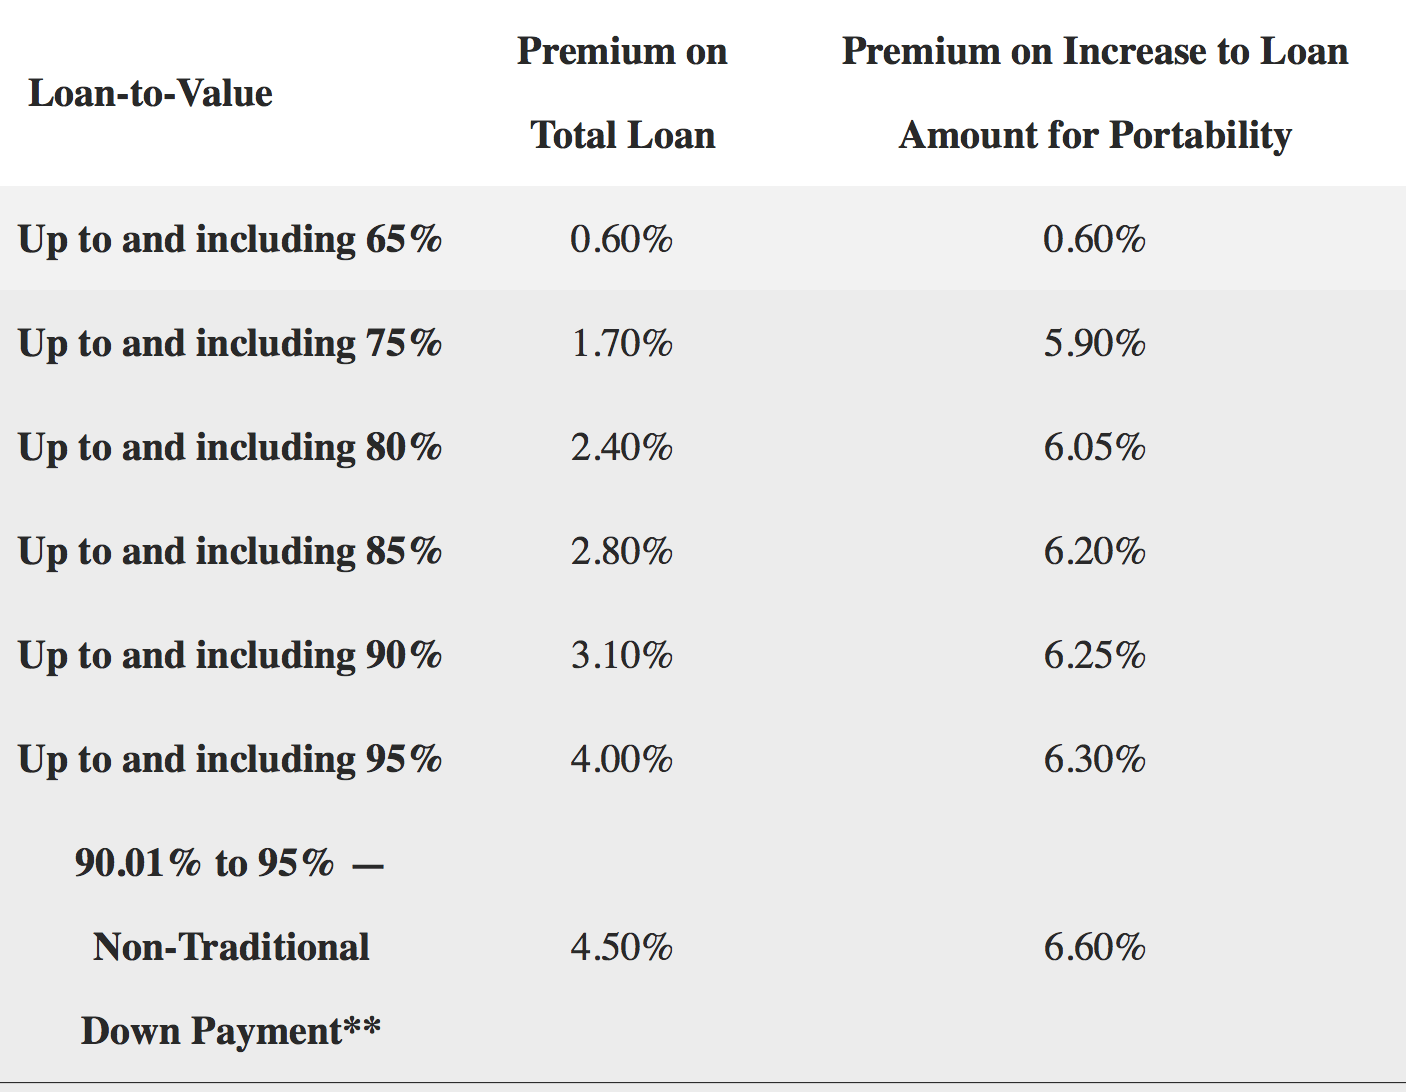The image size is (1406, 1092).
Task: Select the 'Up to and including 85%' label
Action: coord(230,552)
